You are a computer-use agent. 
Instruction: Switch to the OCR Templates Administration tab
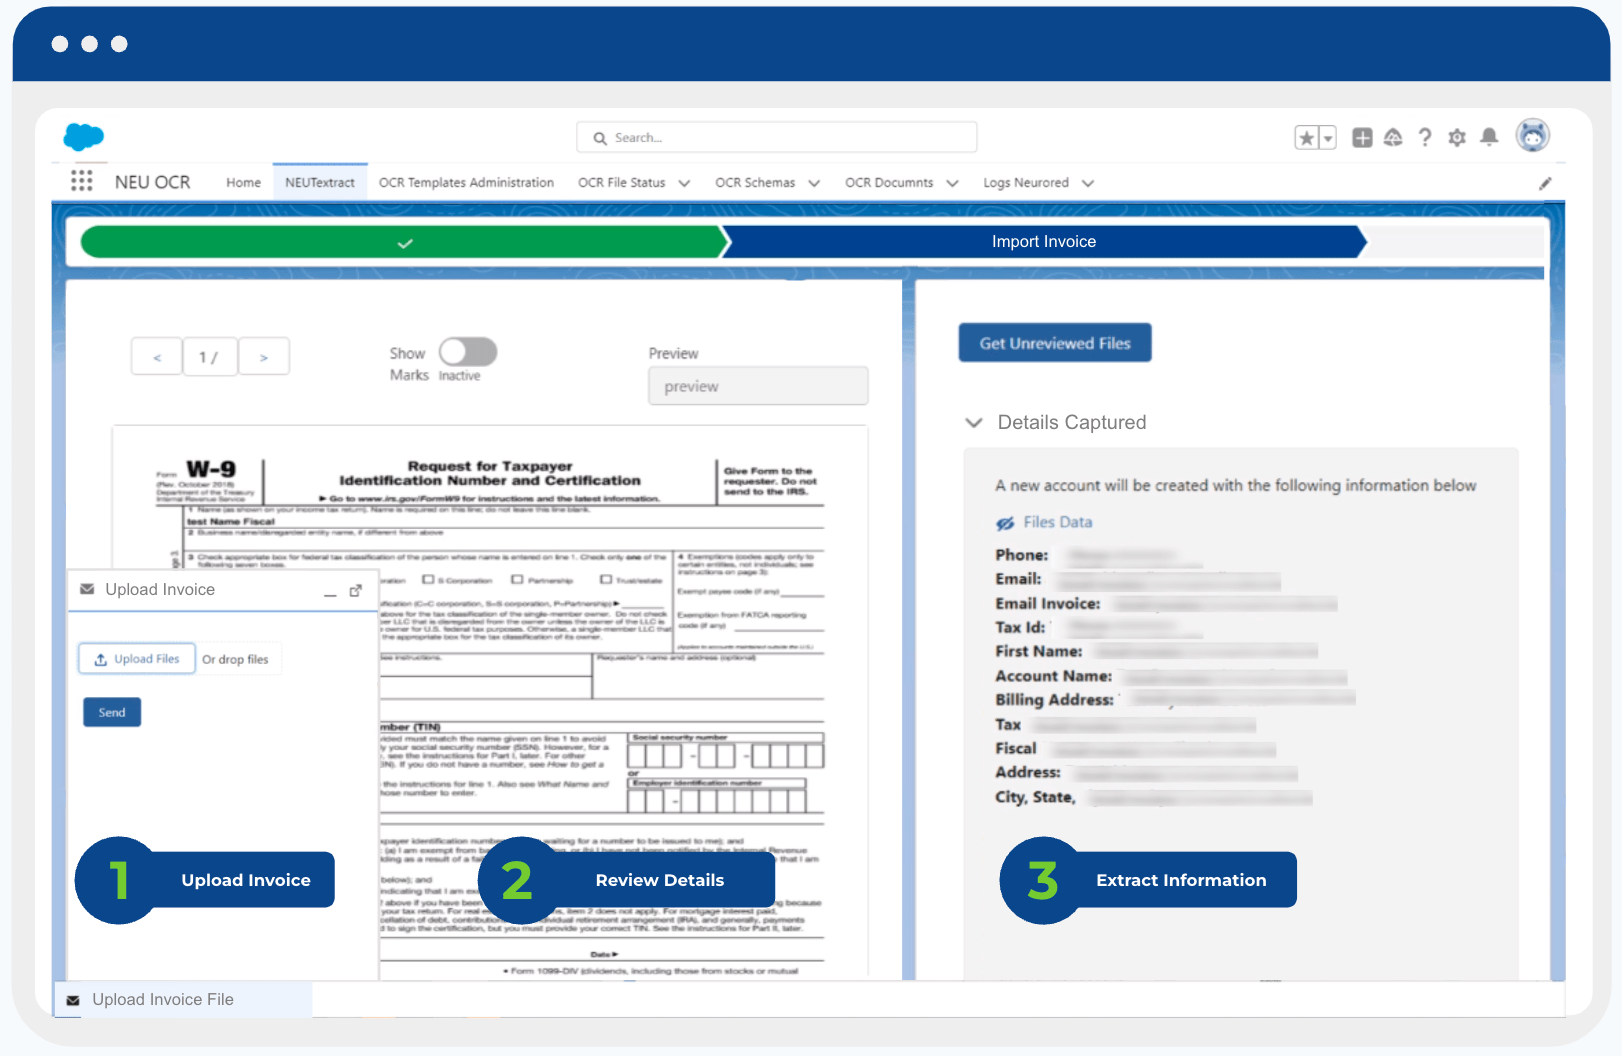[466, 183]
